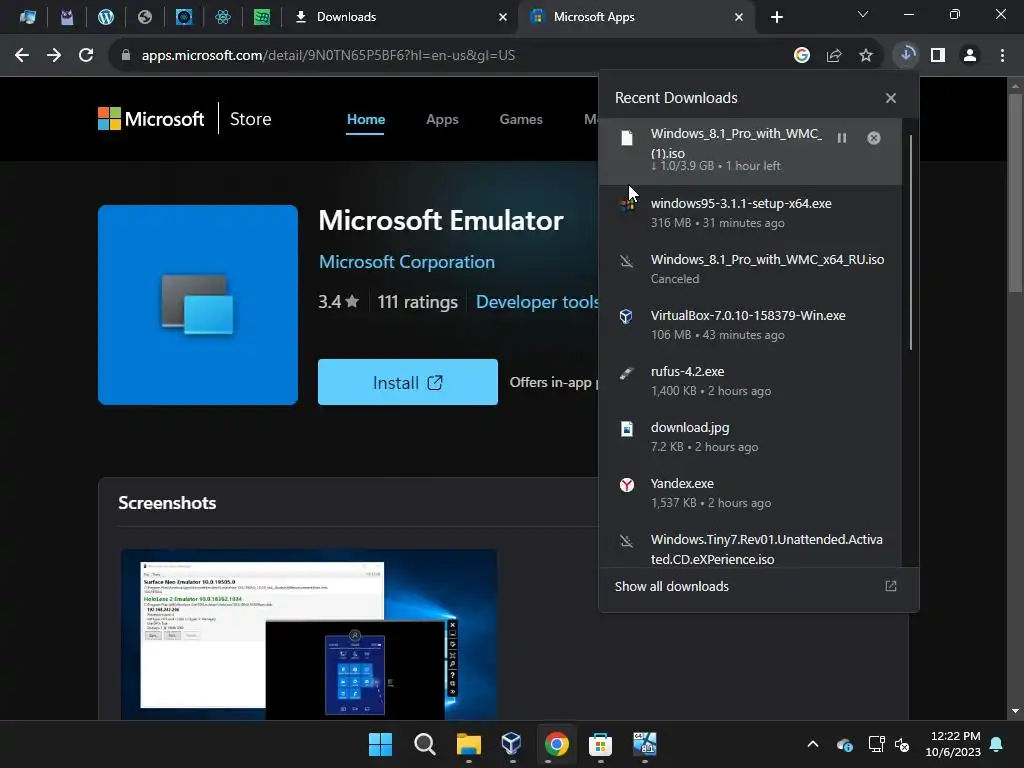Click the Microsoft Emulator app icon
Screen dimensions: 1024x768
198,305
